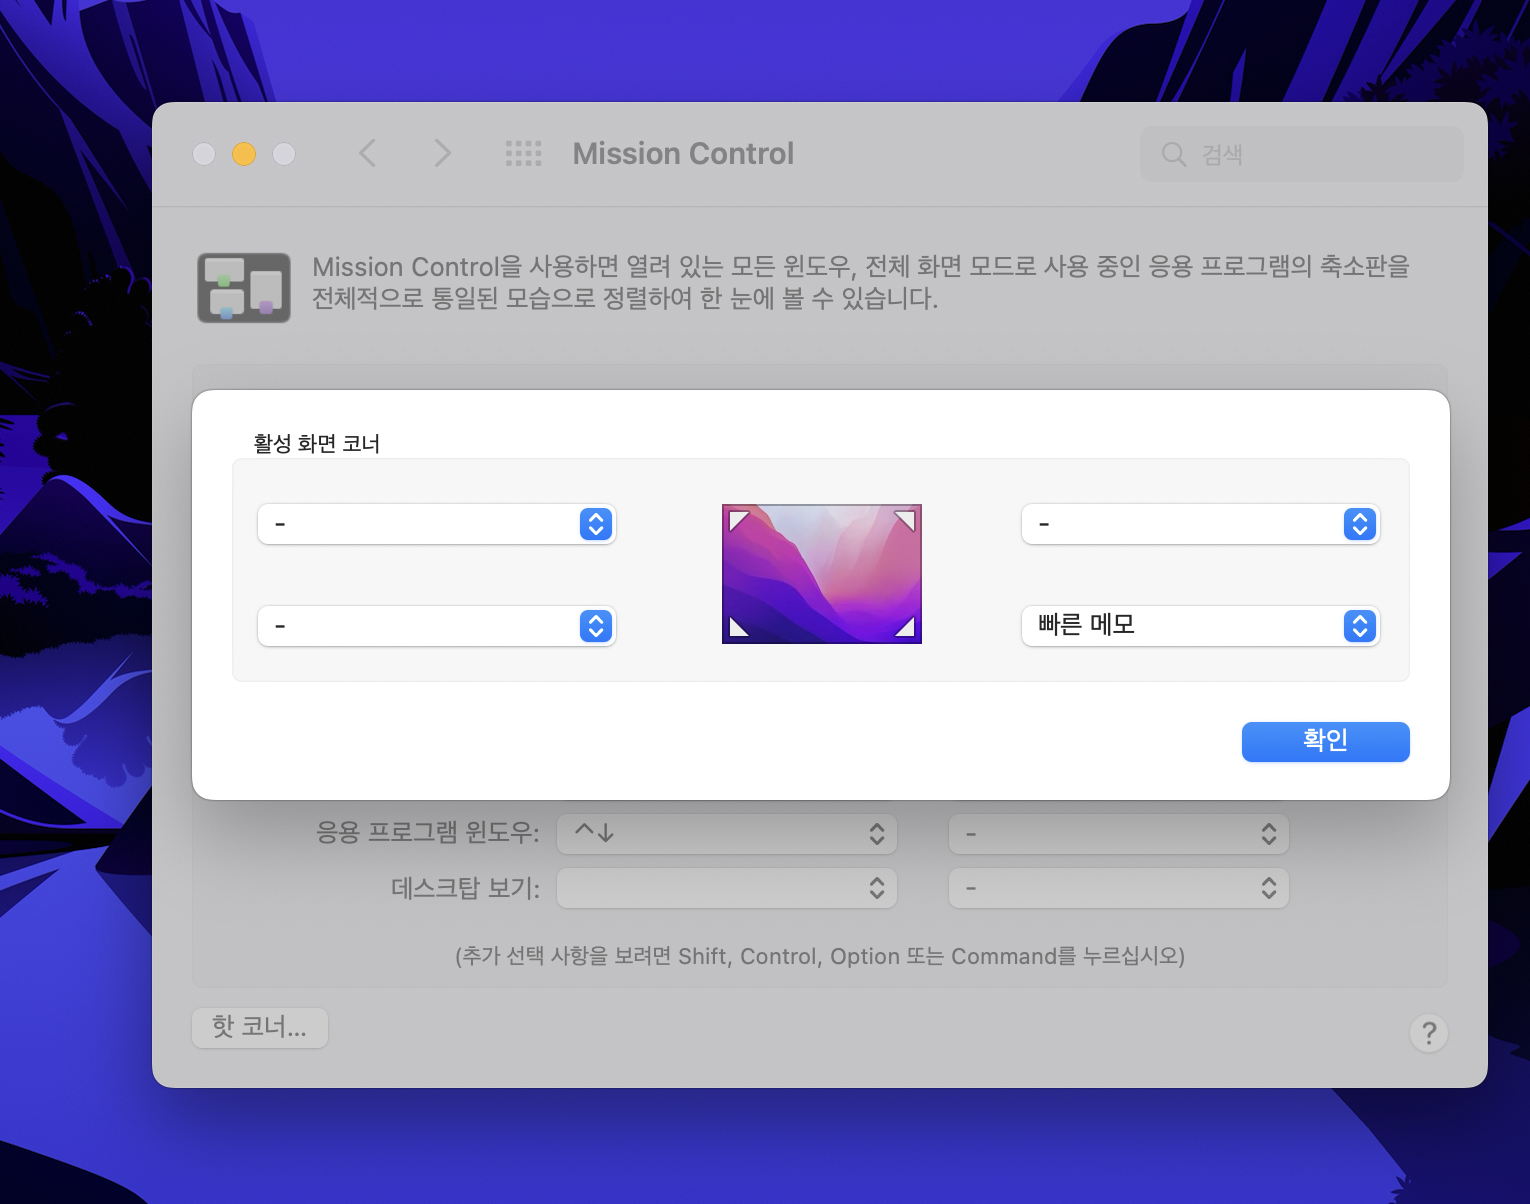The width and height of the screenshot is (1530, 1204).
Task: Click the 핫 코너... button
Action: coord(260,1027)
